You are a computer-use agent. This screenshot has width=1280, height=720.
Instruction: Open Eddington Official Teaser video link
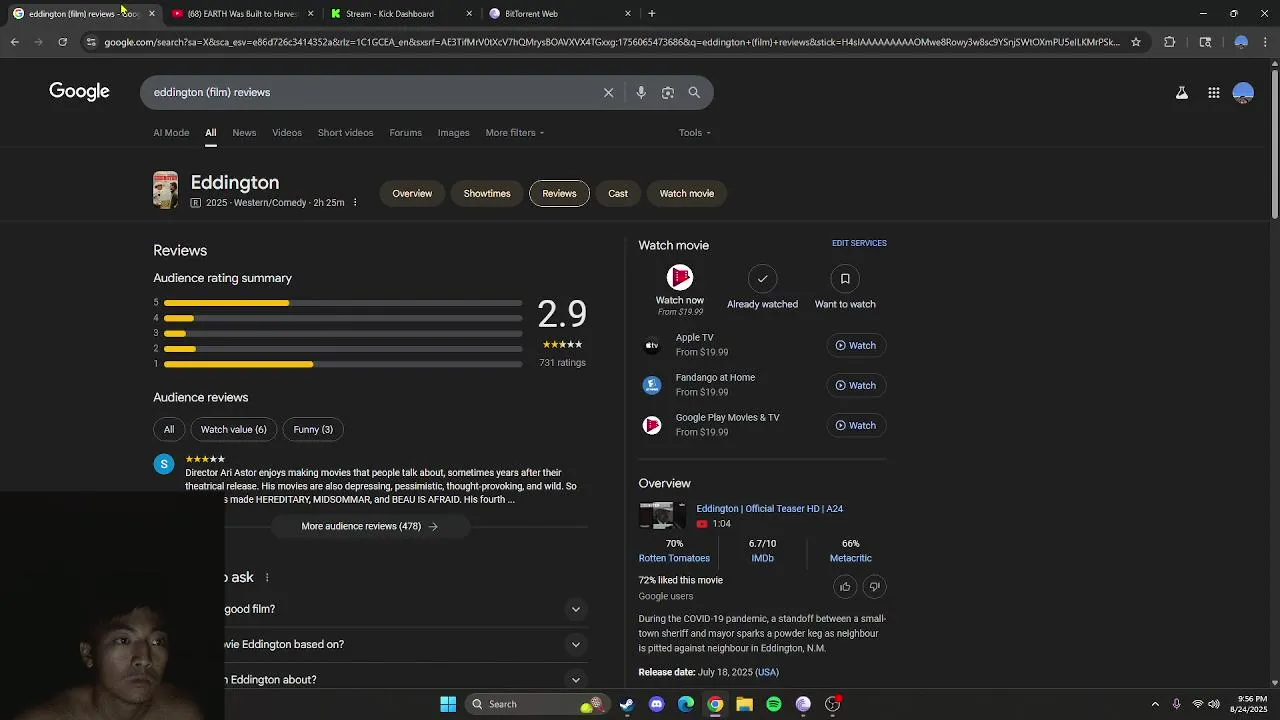[x=769, y=509]
